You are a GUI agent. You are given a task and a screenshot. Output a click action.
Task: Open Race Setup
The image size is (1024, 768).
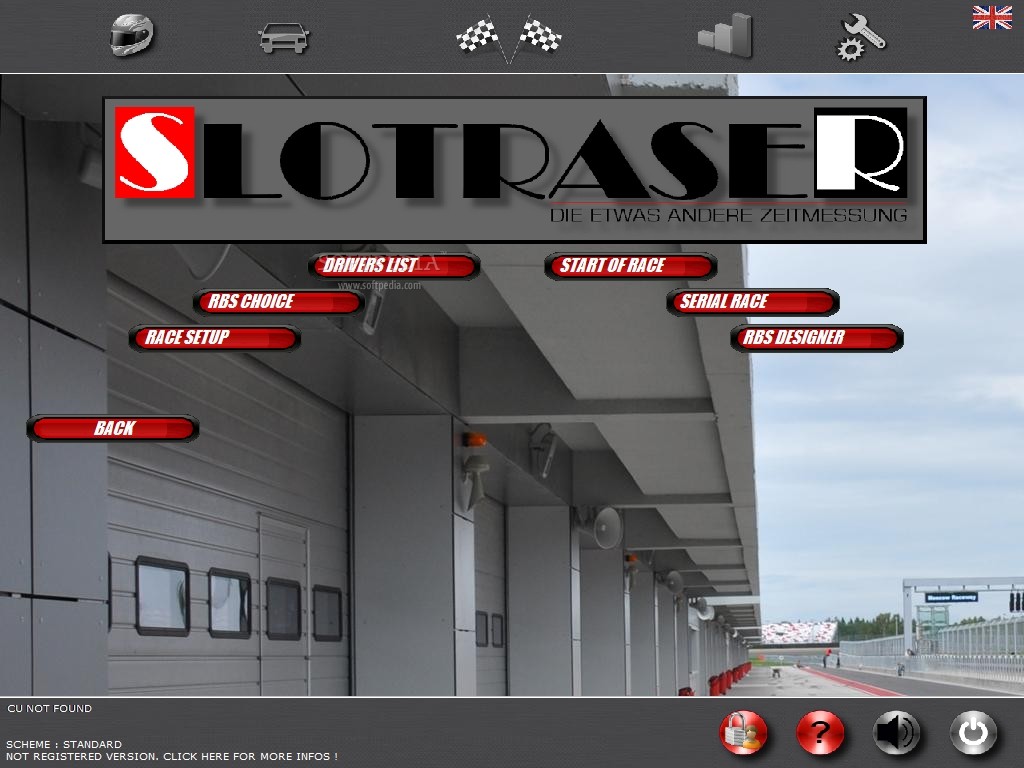point(214,338)
